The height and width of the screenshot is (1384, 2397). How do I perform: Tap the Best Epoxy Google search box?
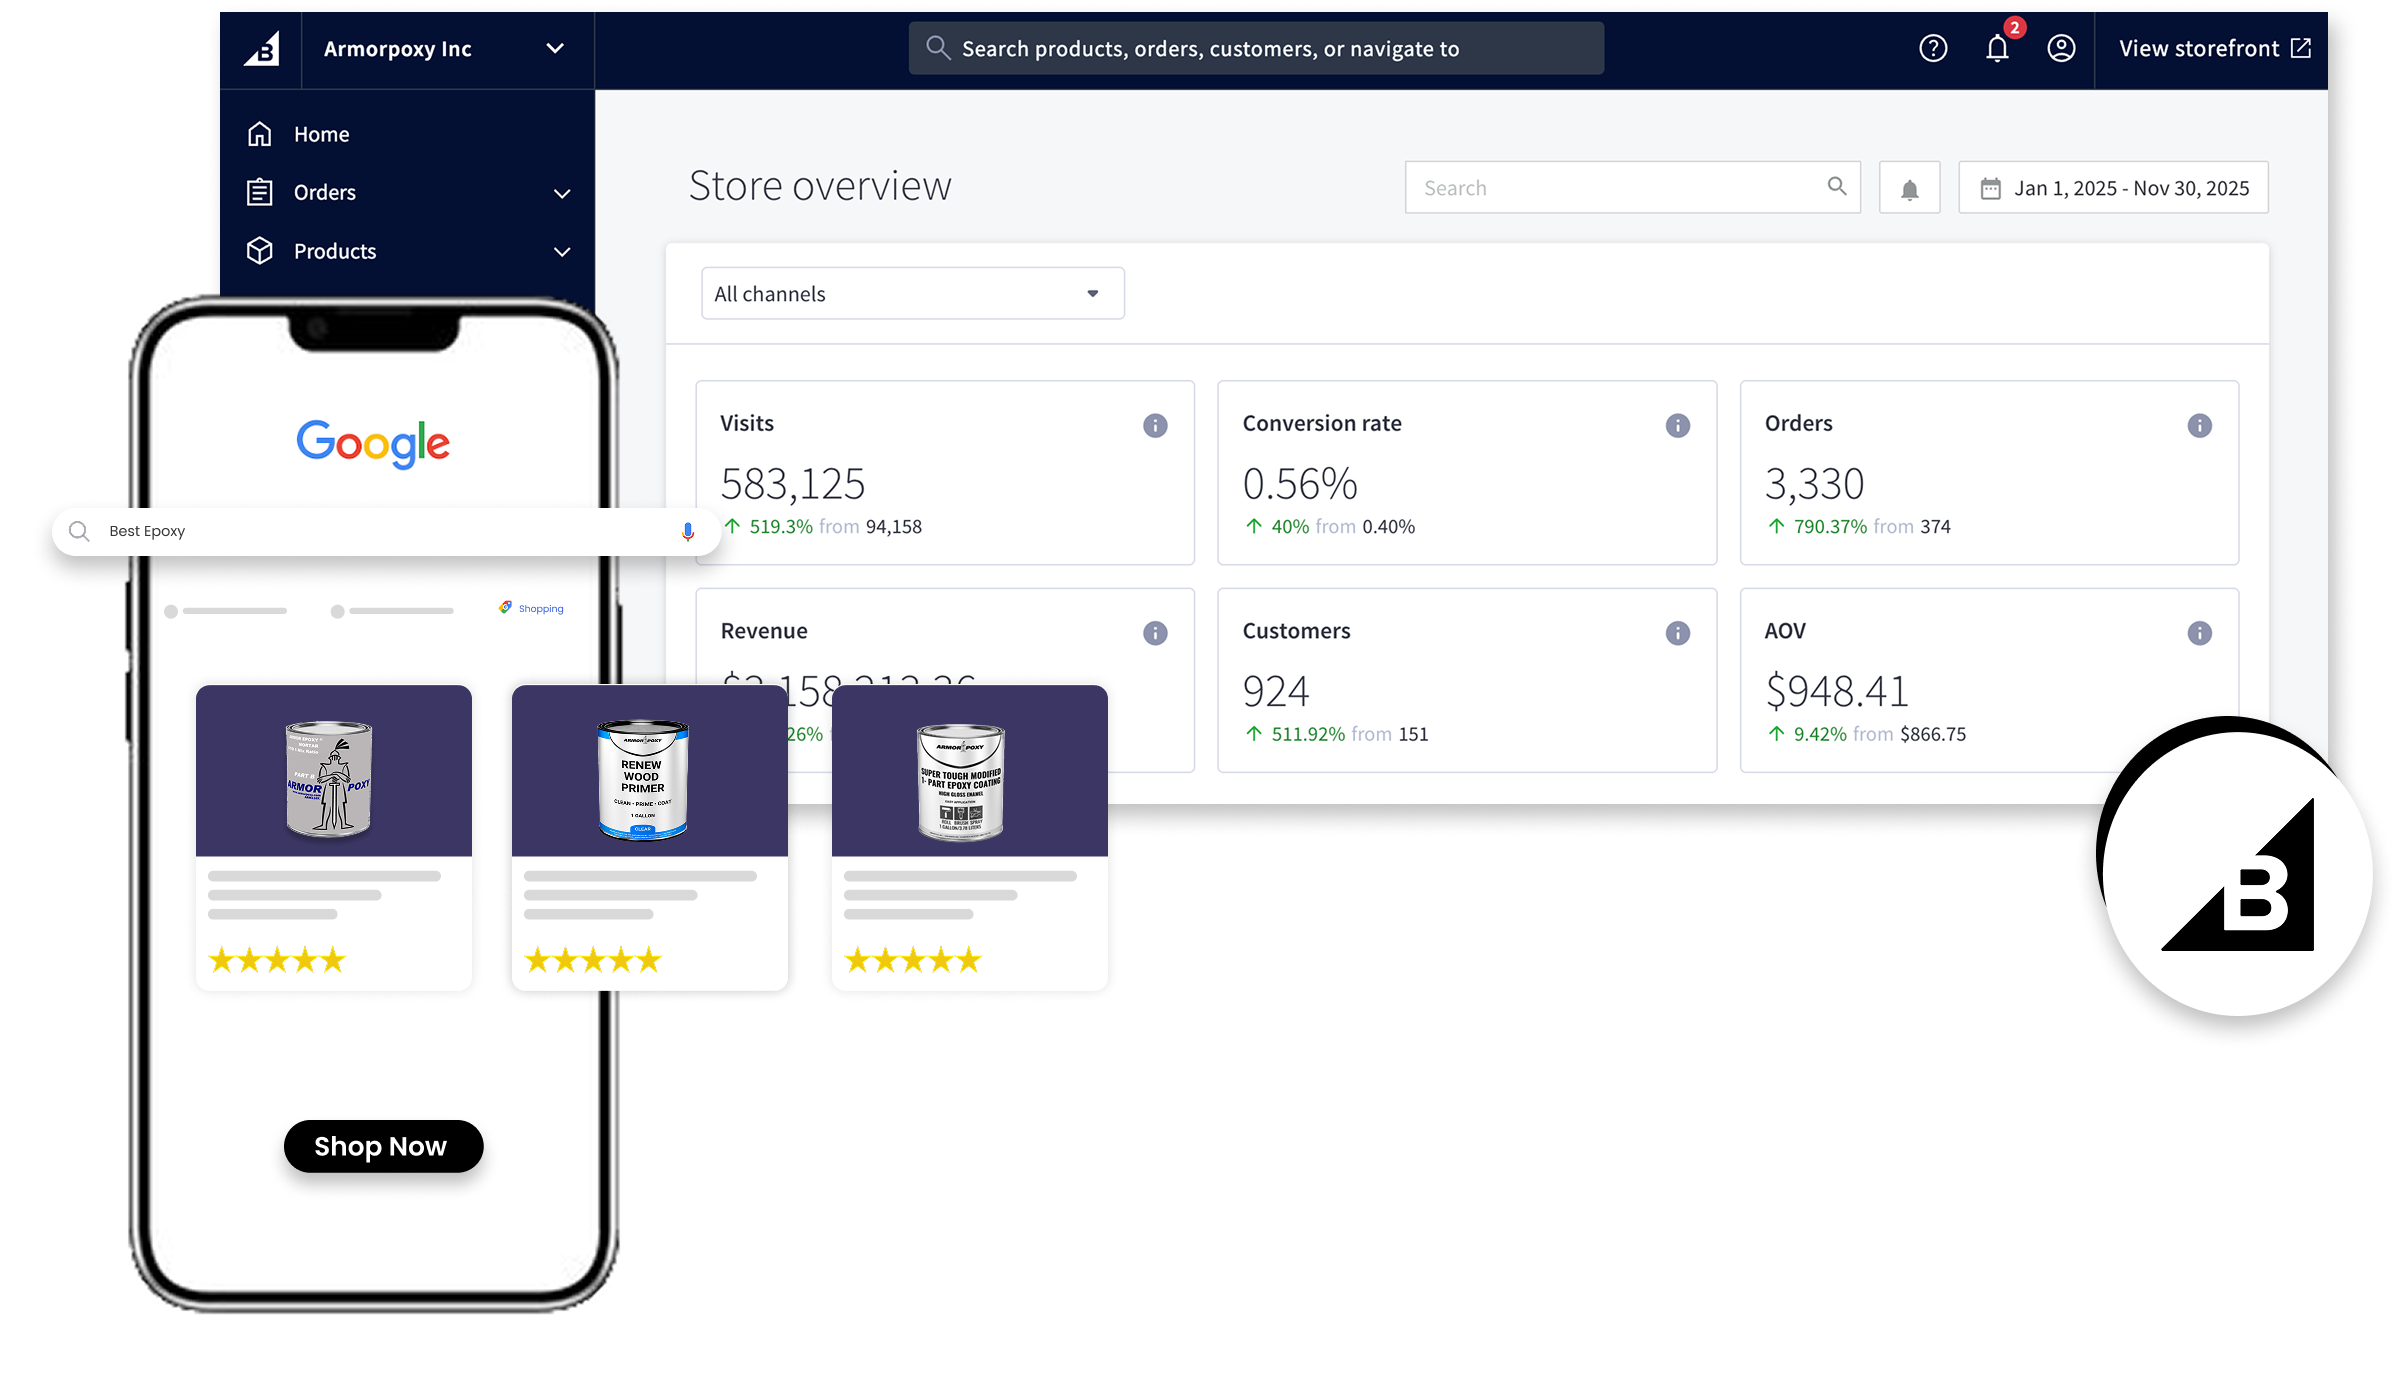[386, 531]
